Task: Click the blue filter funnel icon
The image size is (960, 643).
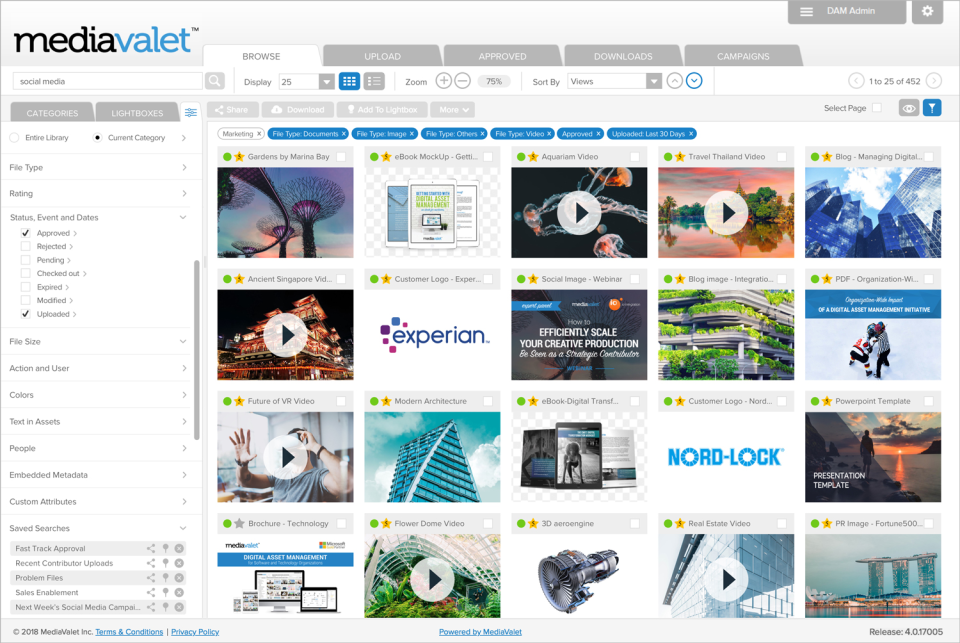Action: (x=932, y=108)
